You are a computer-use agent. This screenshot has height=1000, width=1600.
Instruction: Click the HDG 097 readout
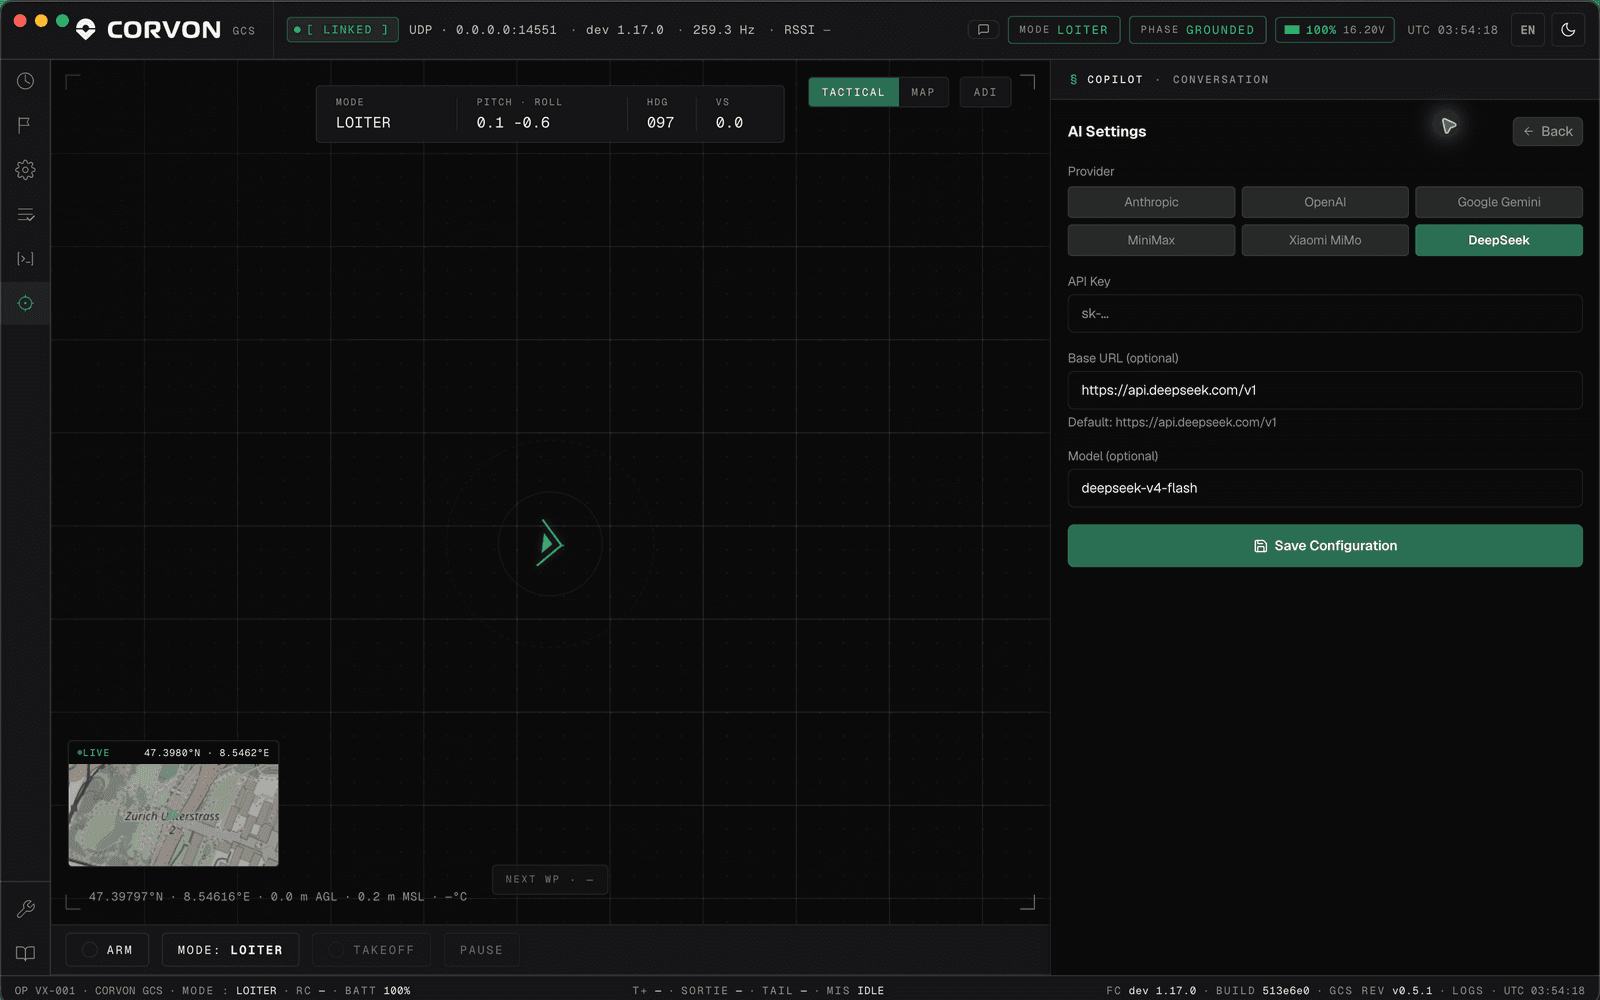click(x=660, y=113)
